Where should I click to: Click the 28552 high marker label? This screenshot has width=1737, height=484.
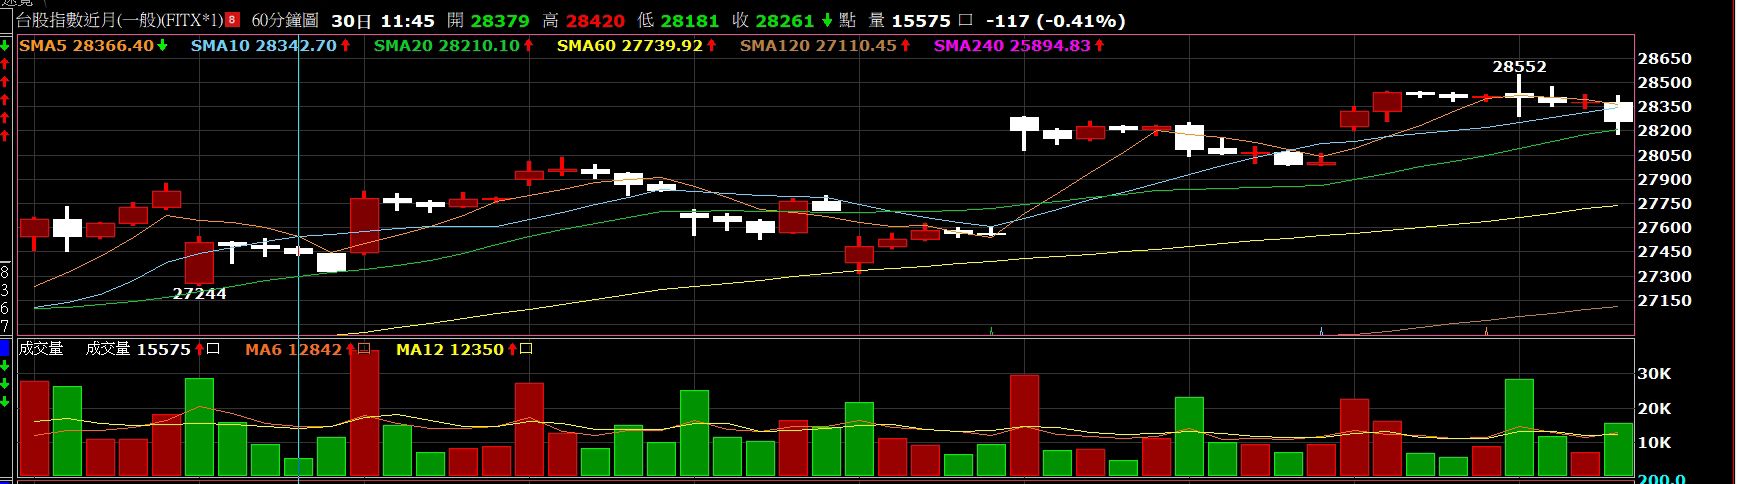pos(1519,67)
